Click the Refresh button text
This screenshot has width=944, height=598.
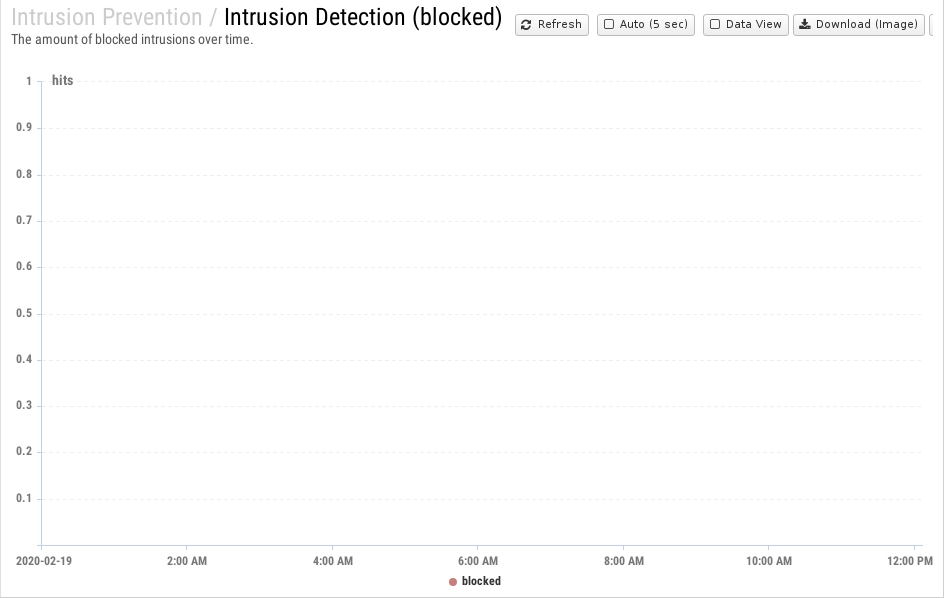(559, 24)
